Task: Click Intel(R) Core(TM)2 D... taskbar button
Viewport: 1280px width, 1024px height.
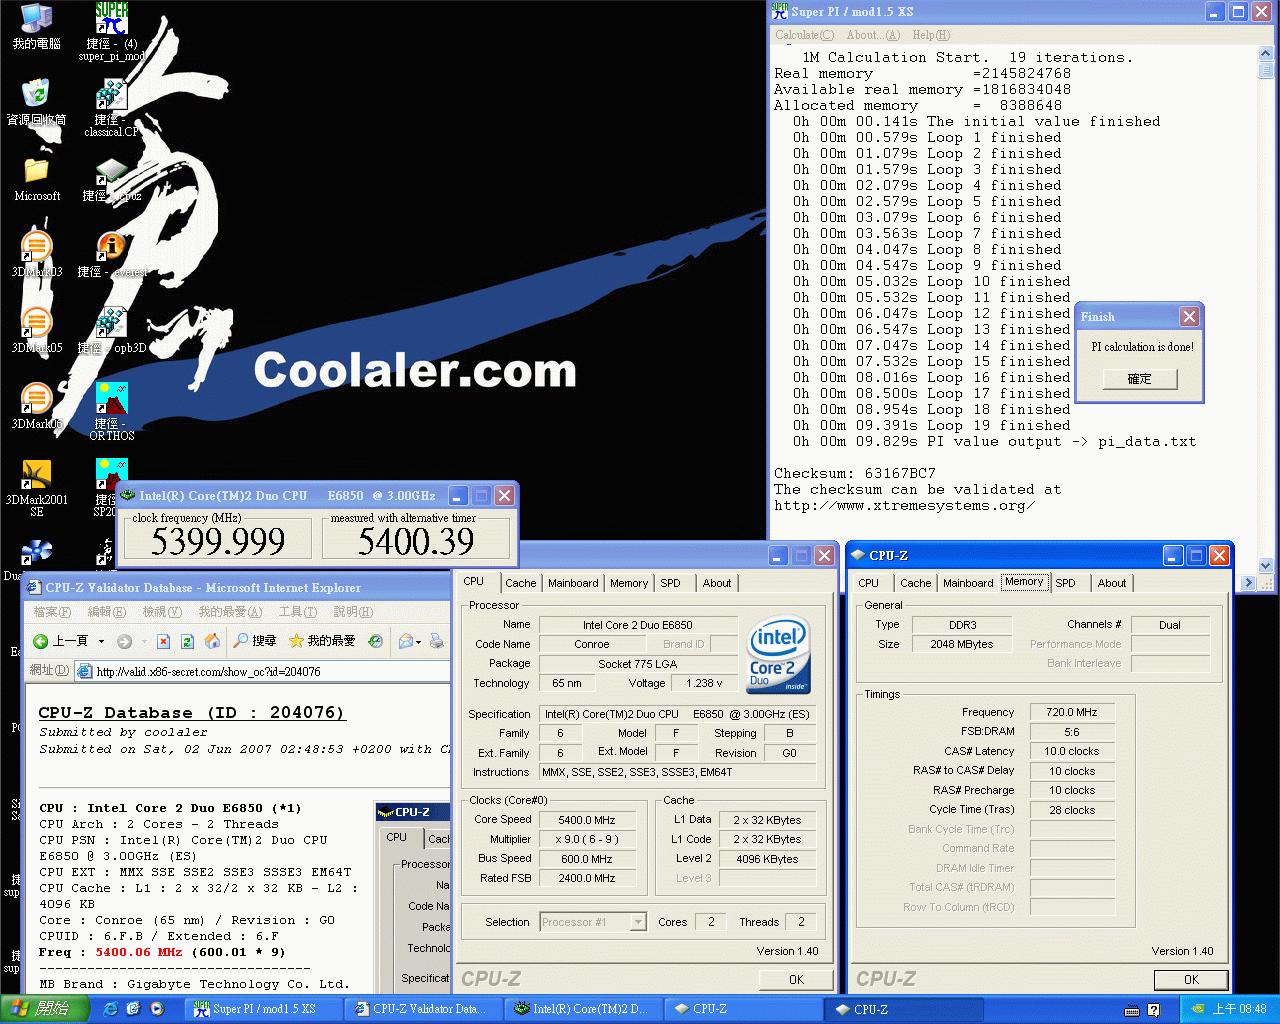Action: tap(583, 1009)
